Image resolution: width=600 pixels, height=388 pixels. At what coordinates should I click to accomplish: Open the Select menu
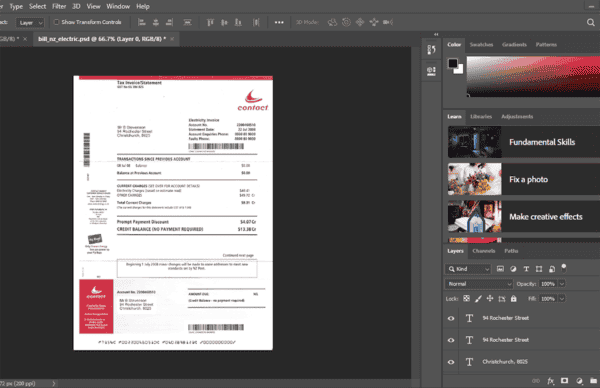click(38, 7)
